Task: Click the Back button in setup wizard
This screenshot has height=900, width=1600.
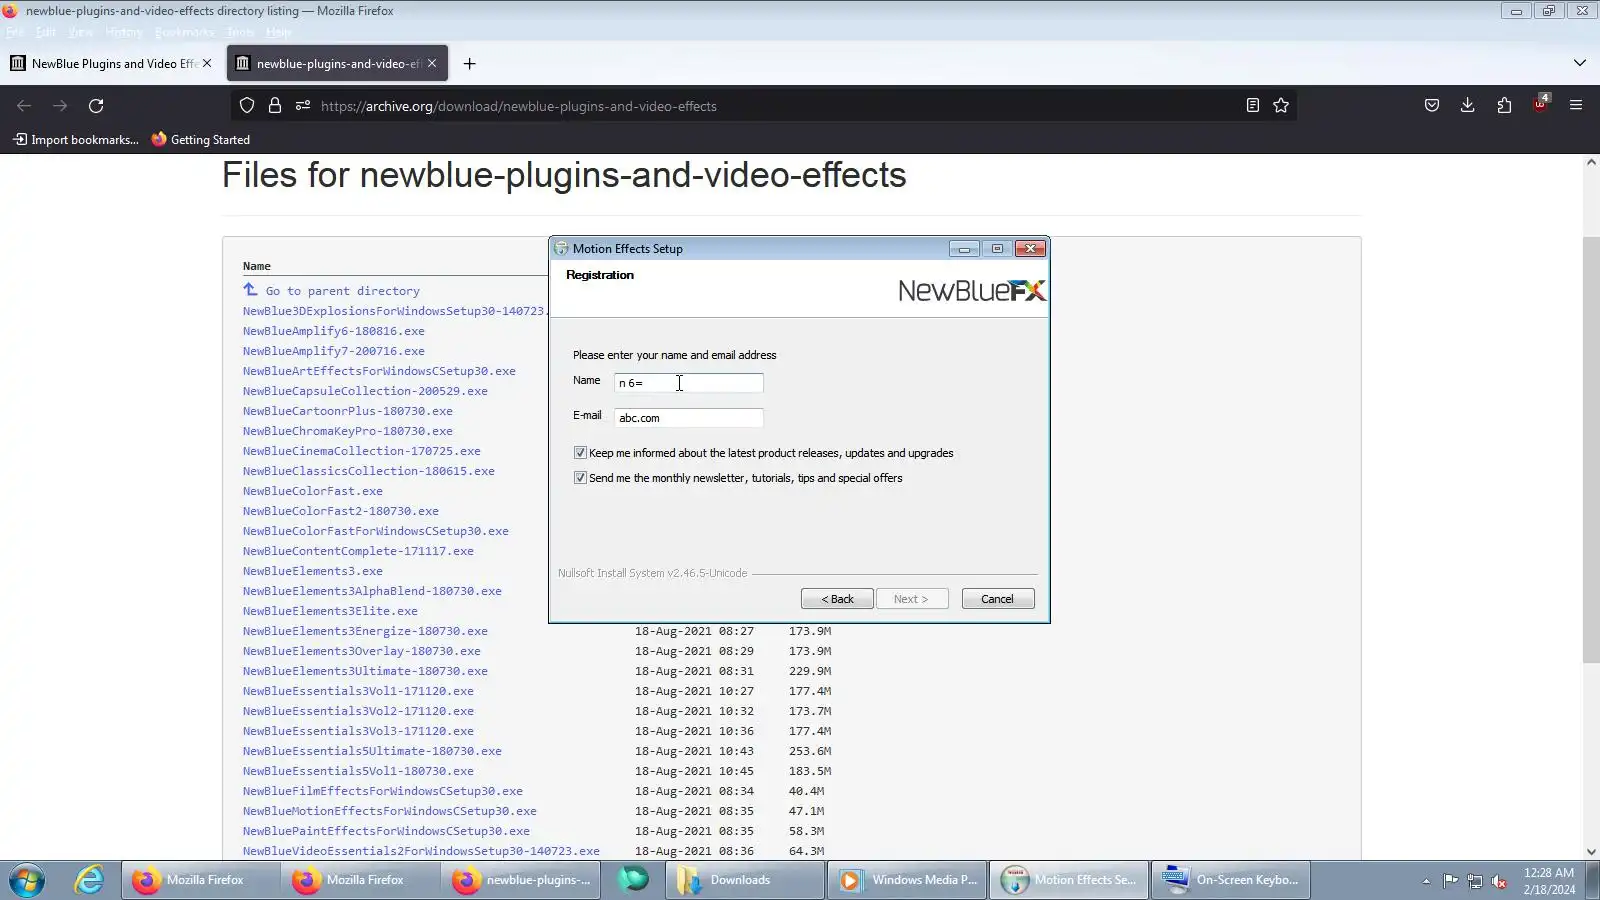Action: click(837, 599)
